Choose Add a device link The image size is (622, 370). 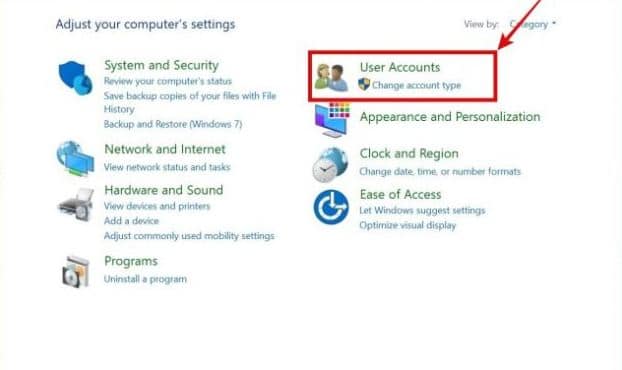coord(131,221)
